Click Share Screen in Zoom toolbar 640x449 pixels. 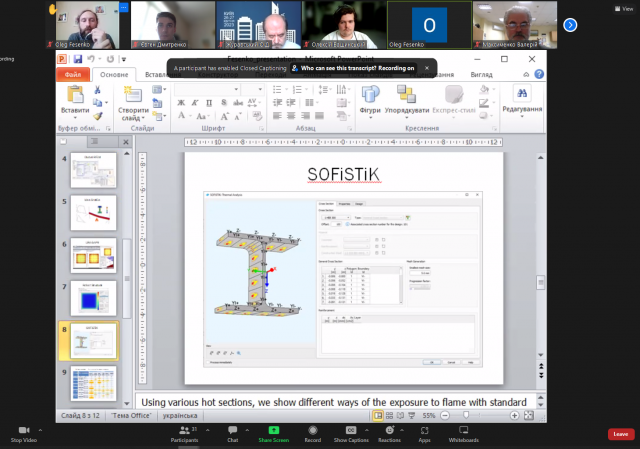(273, 434)
